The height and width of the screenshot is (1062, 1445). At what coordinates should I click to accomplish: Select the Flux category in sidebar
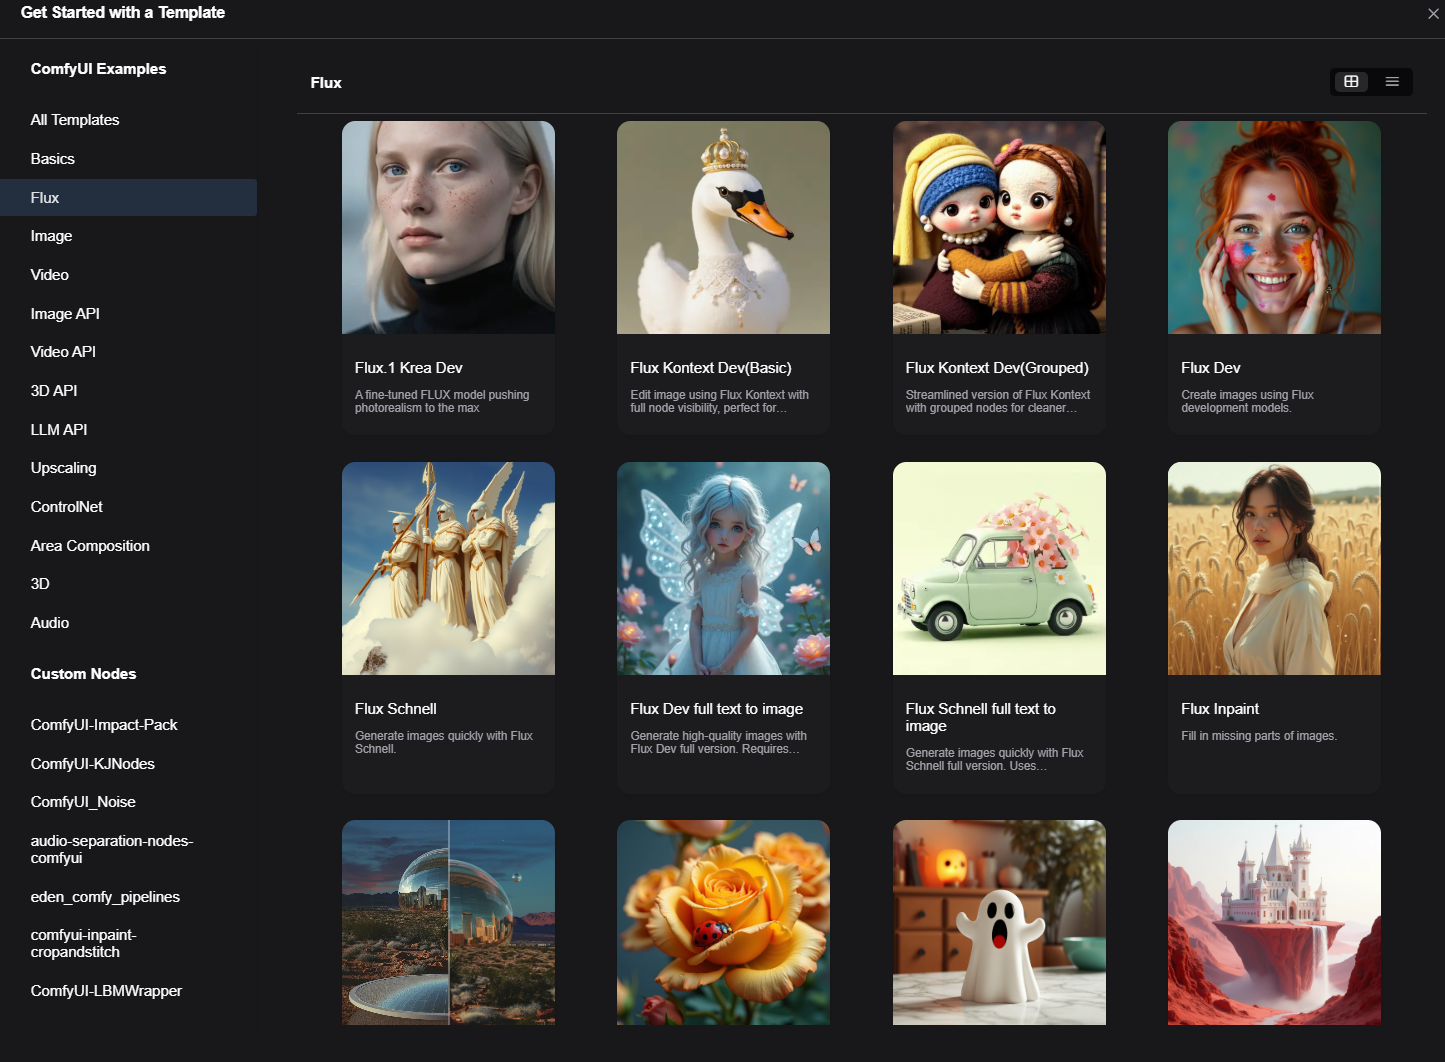tap(128, 198)
